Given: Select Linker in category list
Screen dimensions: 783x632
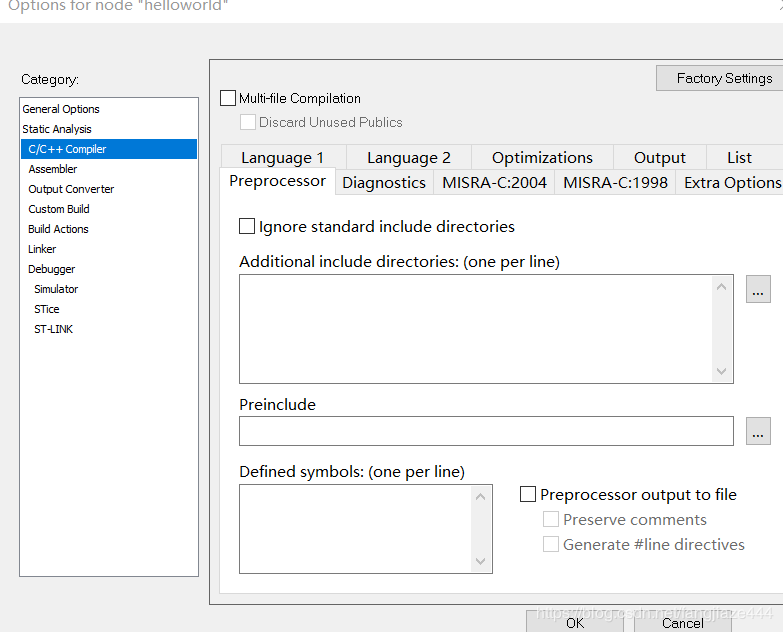Looking at the screenshot, I should click(x=42, y=249).
